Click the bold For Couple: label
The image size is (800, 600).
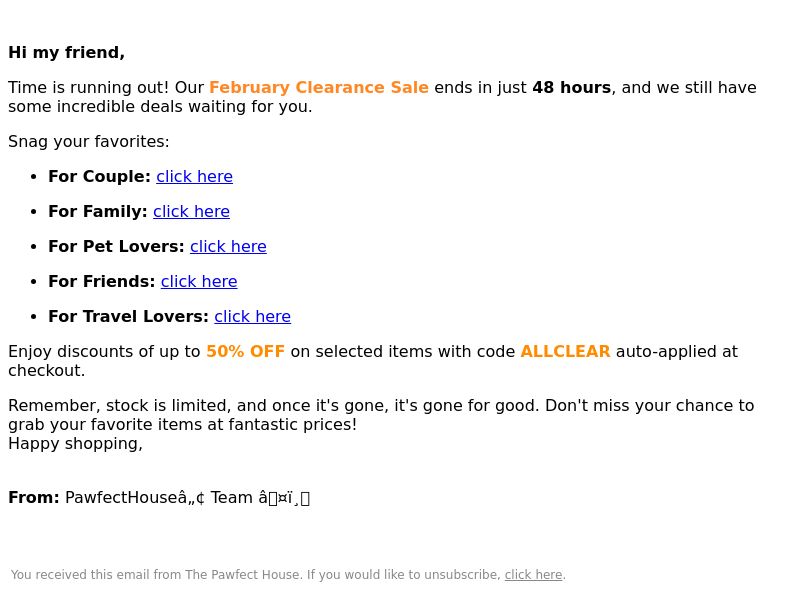tap(99, 177)
